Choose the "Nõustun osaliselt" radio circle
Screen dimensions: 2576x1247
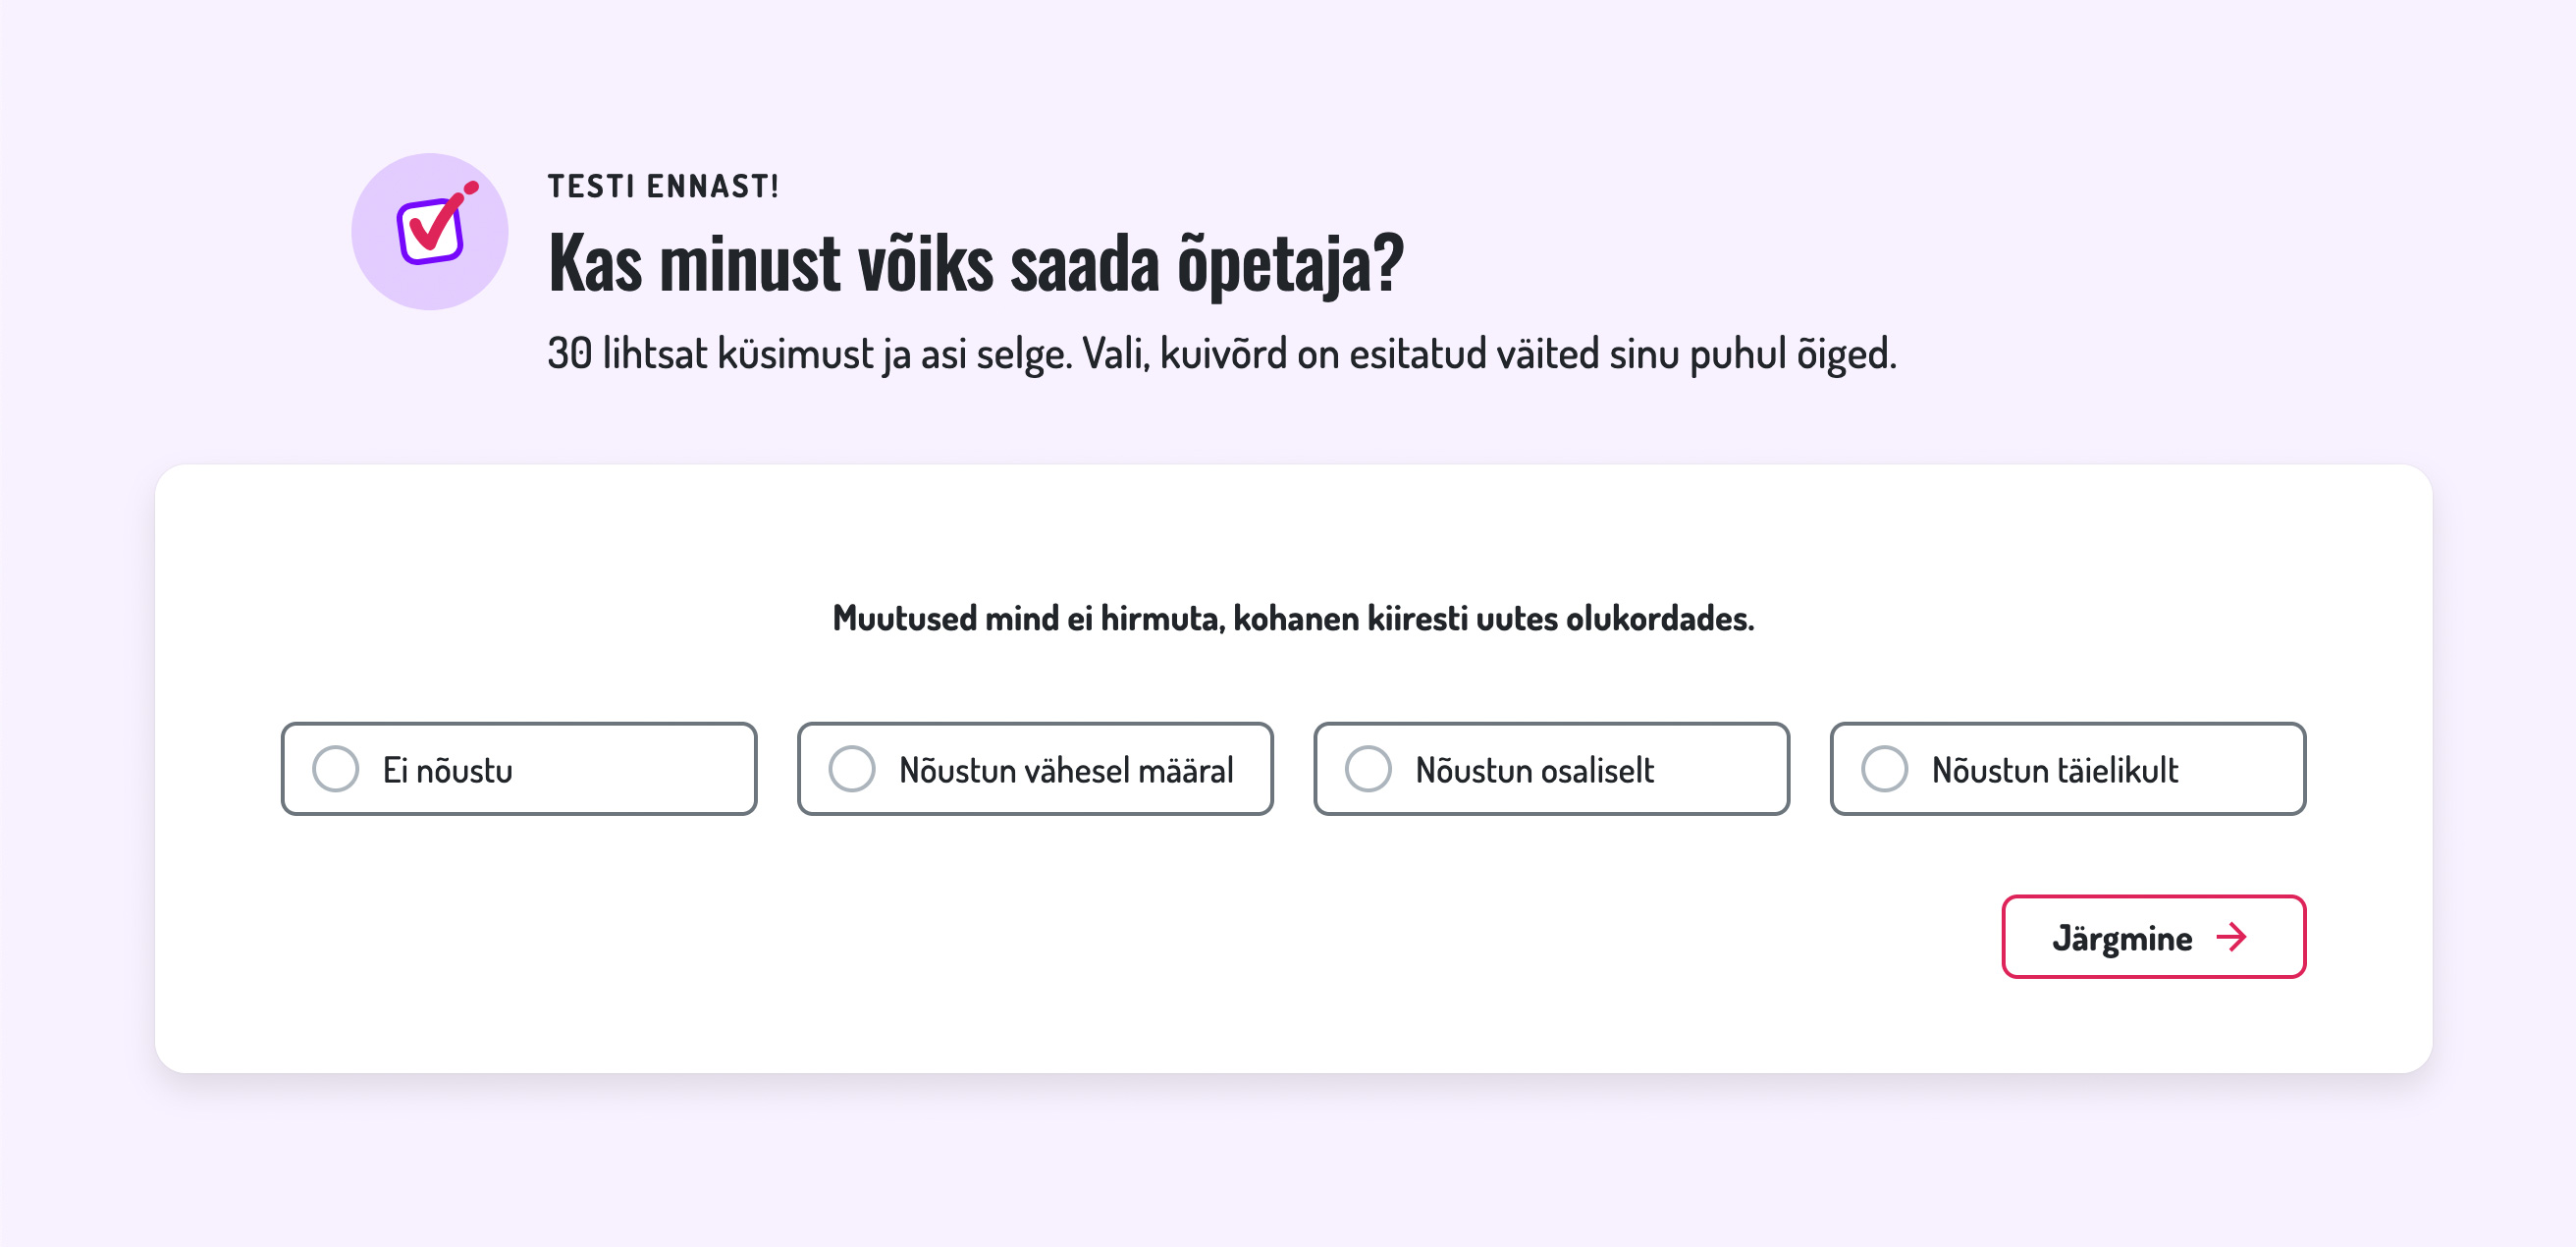tap(1367, 769)
